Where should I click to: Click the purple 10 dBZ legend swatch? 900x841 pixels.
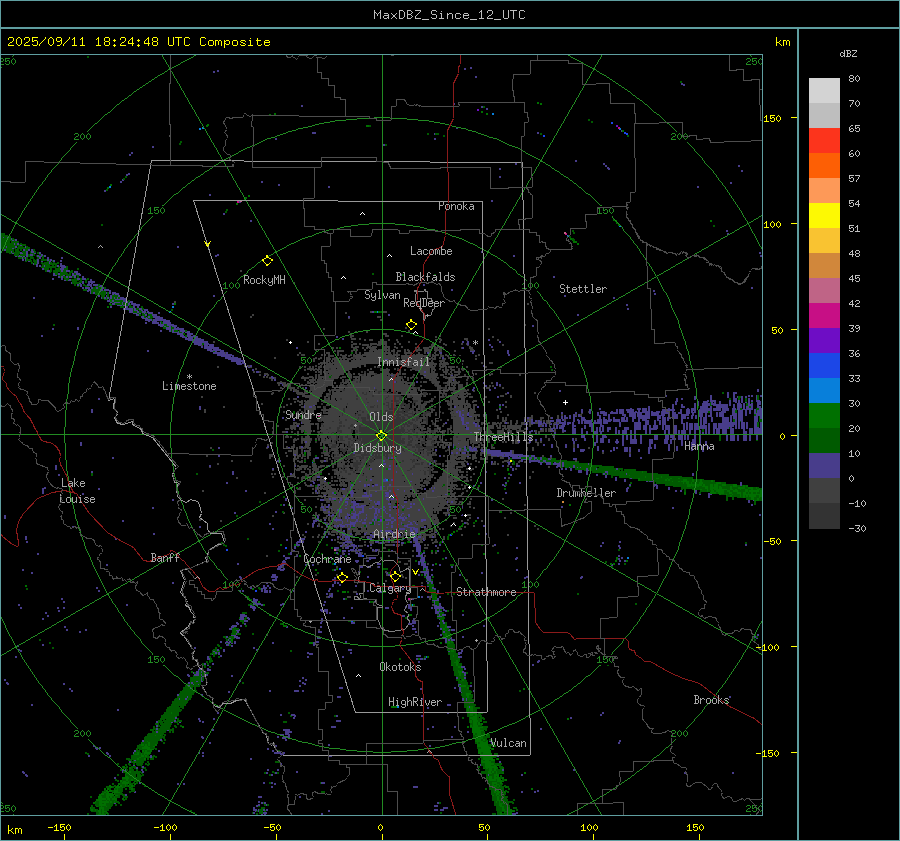tap(824, 466)
